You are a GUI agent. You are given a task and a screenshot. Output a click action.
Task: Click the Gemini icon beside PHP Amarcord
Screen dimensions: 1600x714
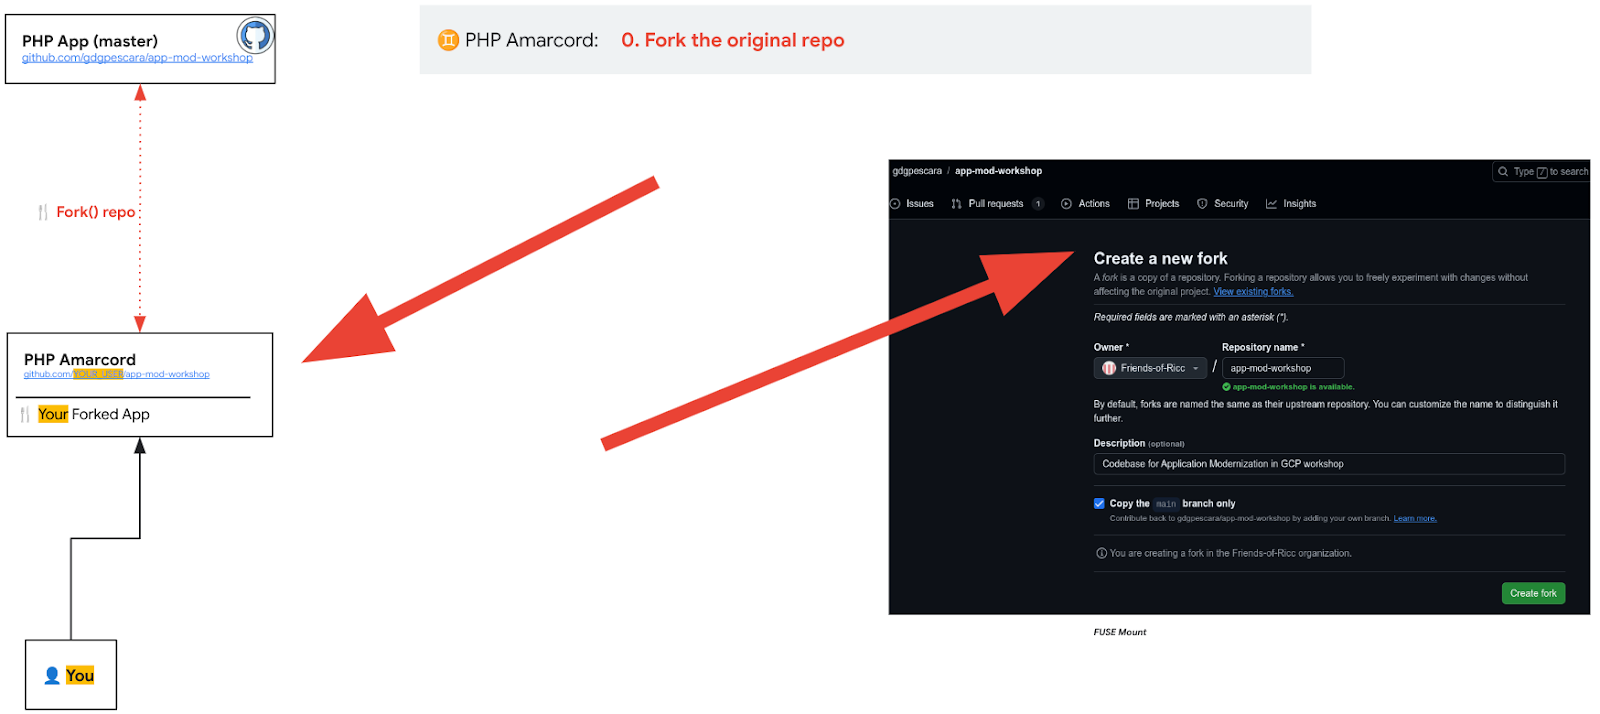448,40
